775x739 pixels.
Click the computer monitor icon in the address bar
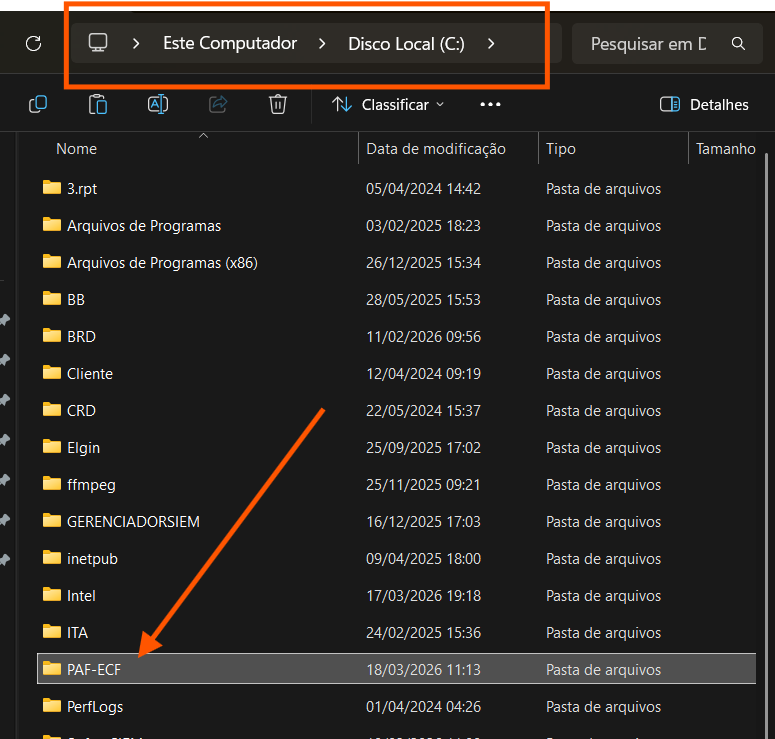coord(97,43)
